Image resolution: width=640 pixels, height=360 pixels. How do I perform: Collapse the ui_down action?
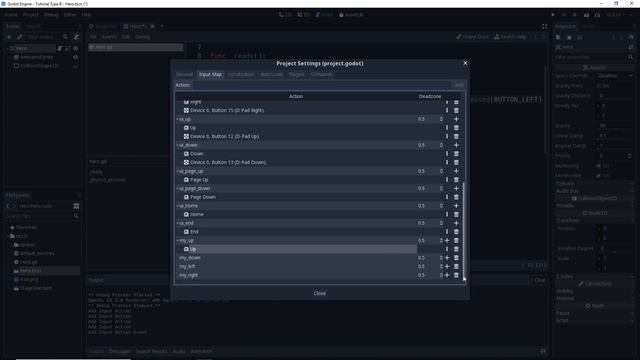pyautogui.click(x=178, y=145)
